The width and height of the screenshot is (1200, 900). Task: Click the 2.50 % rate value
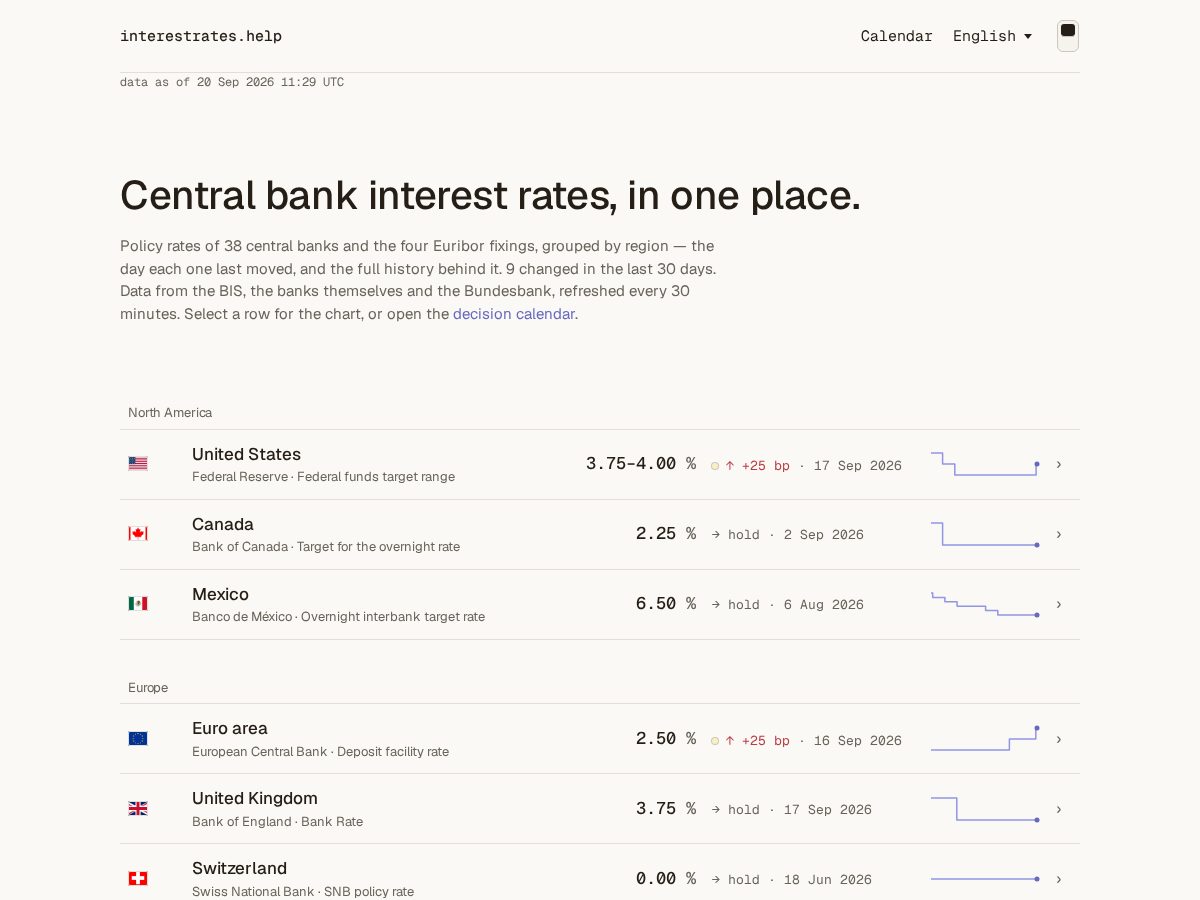[666, 739]
